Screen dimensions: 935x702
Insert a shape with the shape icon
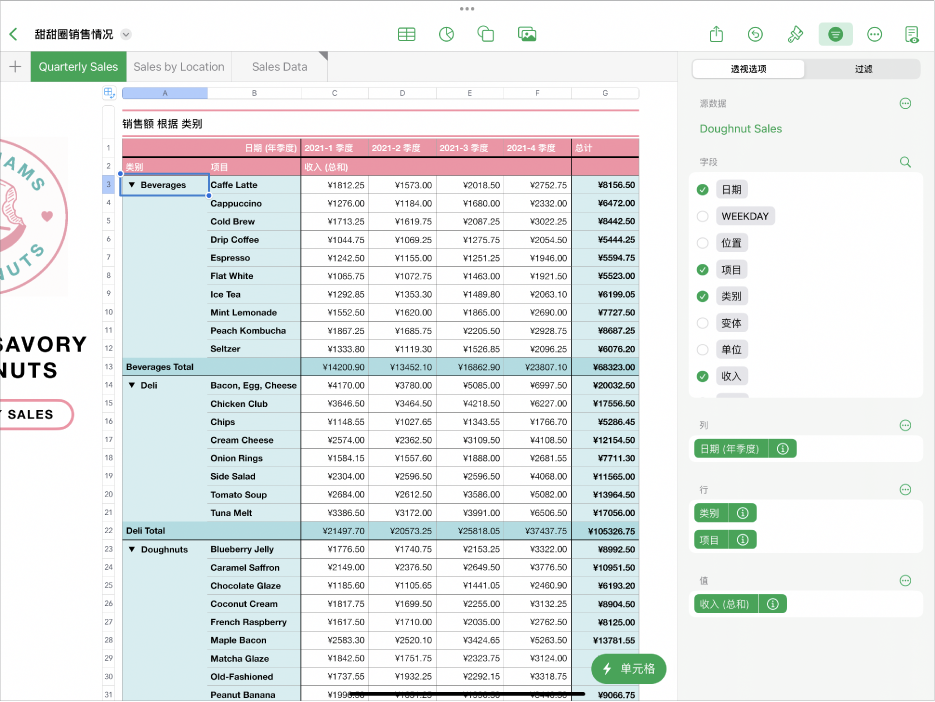coord(486,35)
